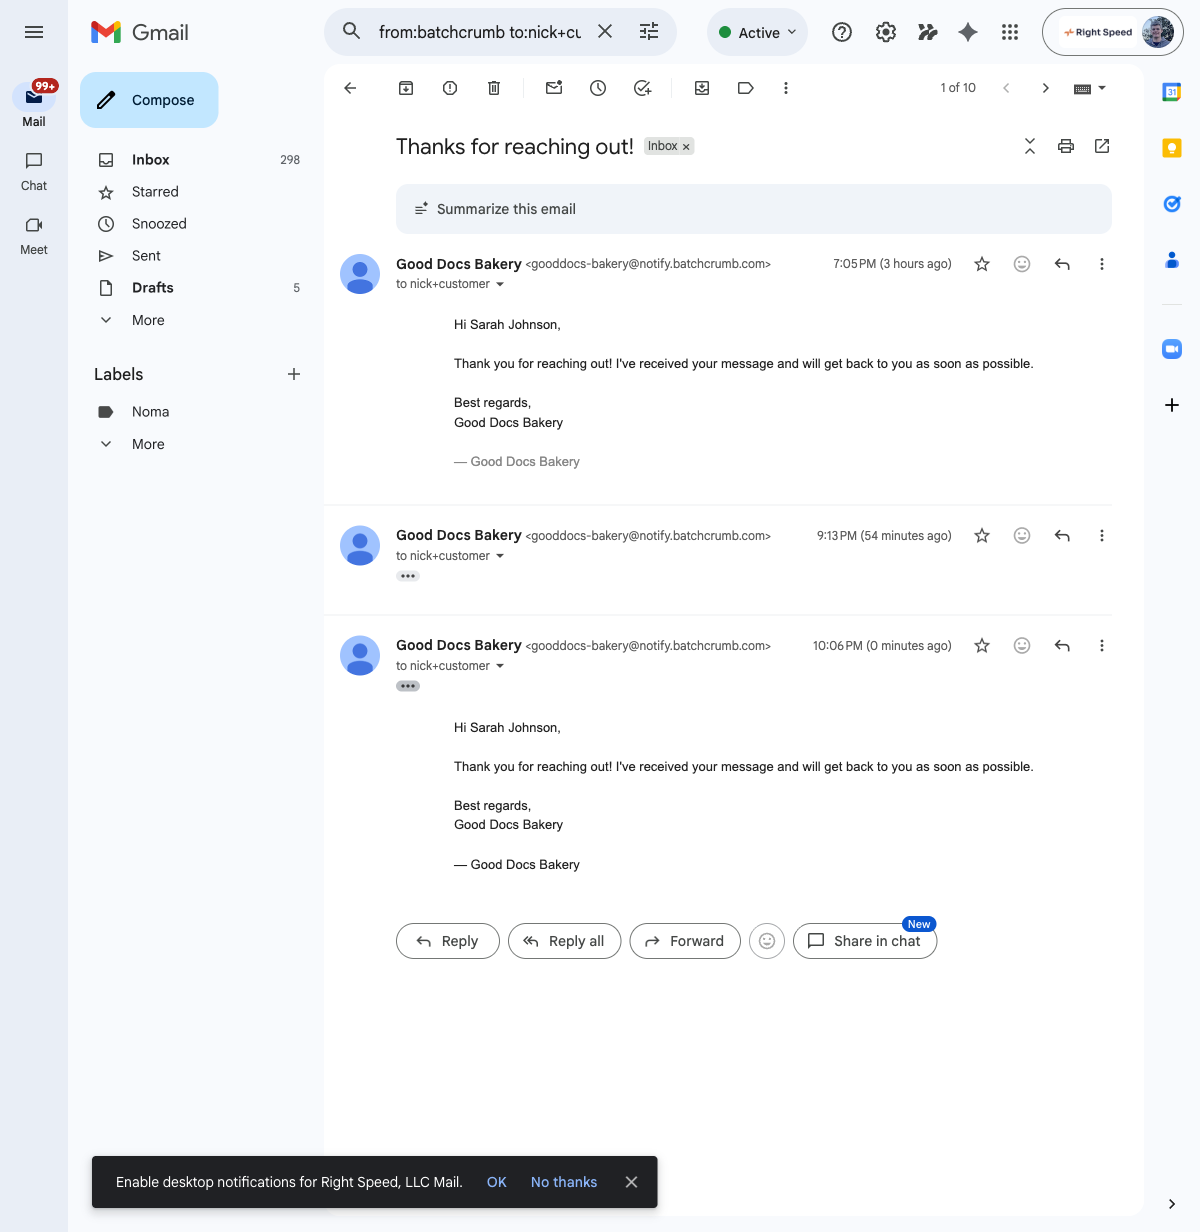Remove the Inbox label from conversation

point(686,147)
